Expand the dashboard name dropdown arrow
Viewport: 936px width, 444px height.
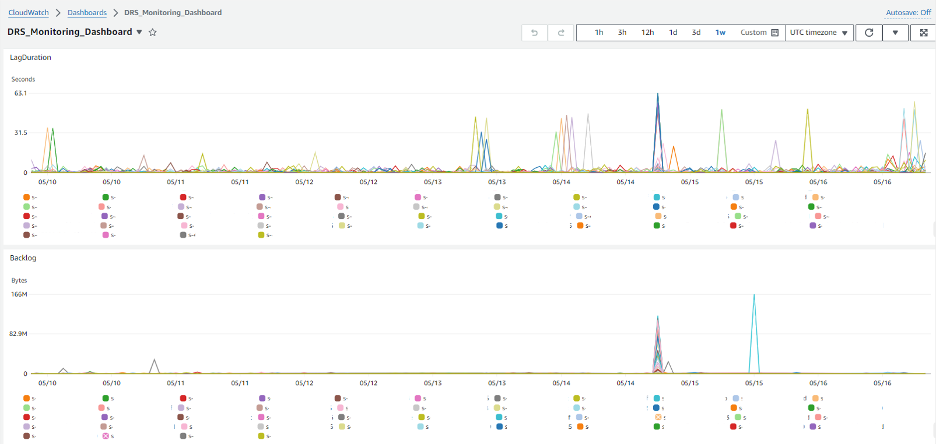point(139,32)
